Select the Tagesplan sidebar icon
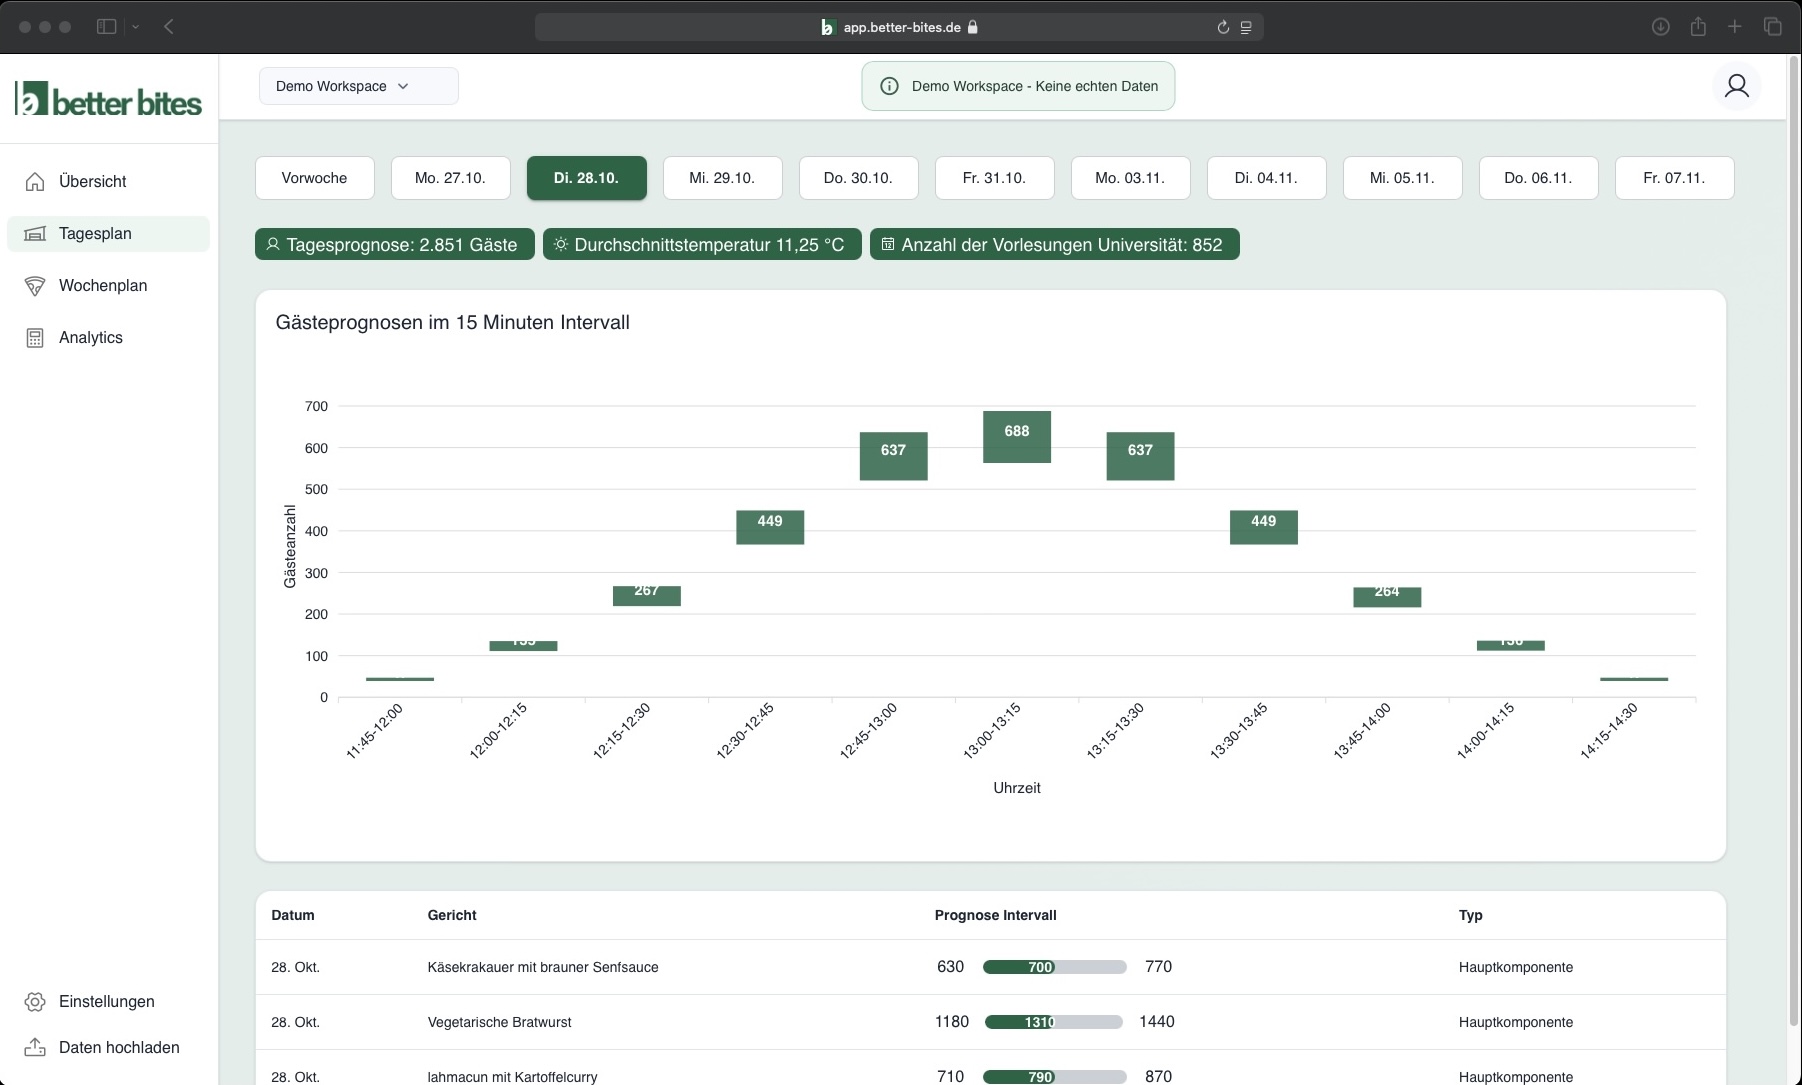The image size is (1802, 1085). click(35, 233)
